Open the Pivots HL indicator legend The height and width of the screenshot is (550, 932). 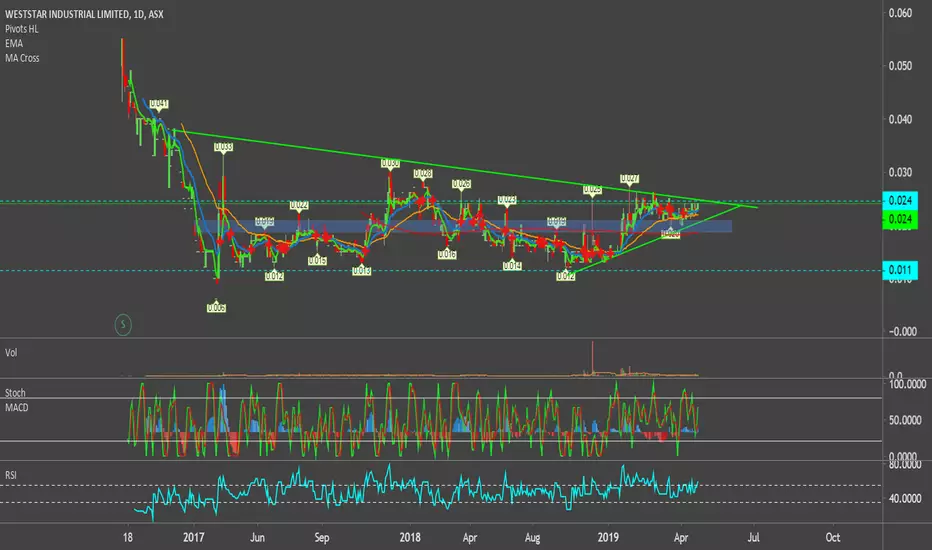coord(21,29)
